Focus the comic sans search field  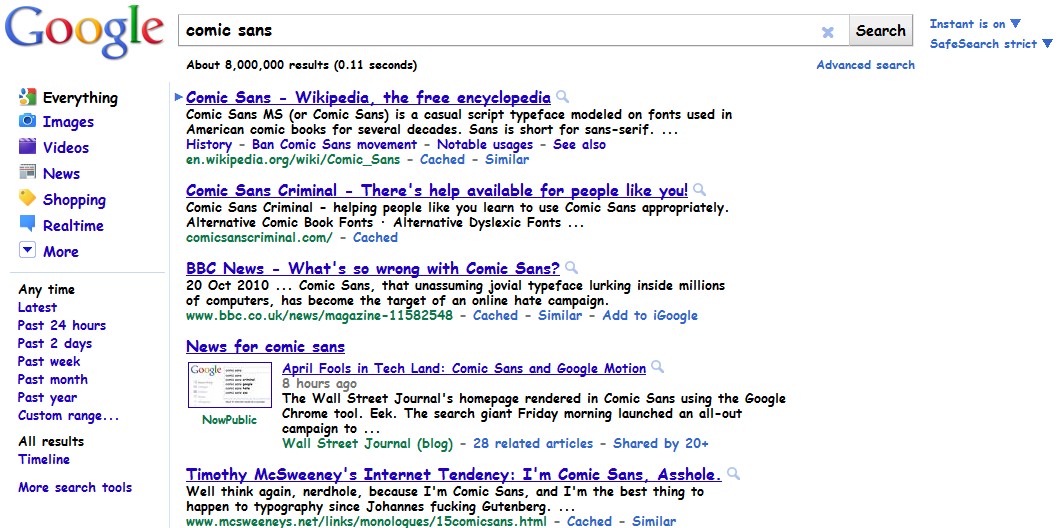tap(500, 31)
